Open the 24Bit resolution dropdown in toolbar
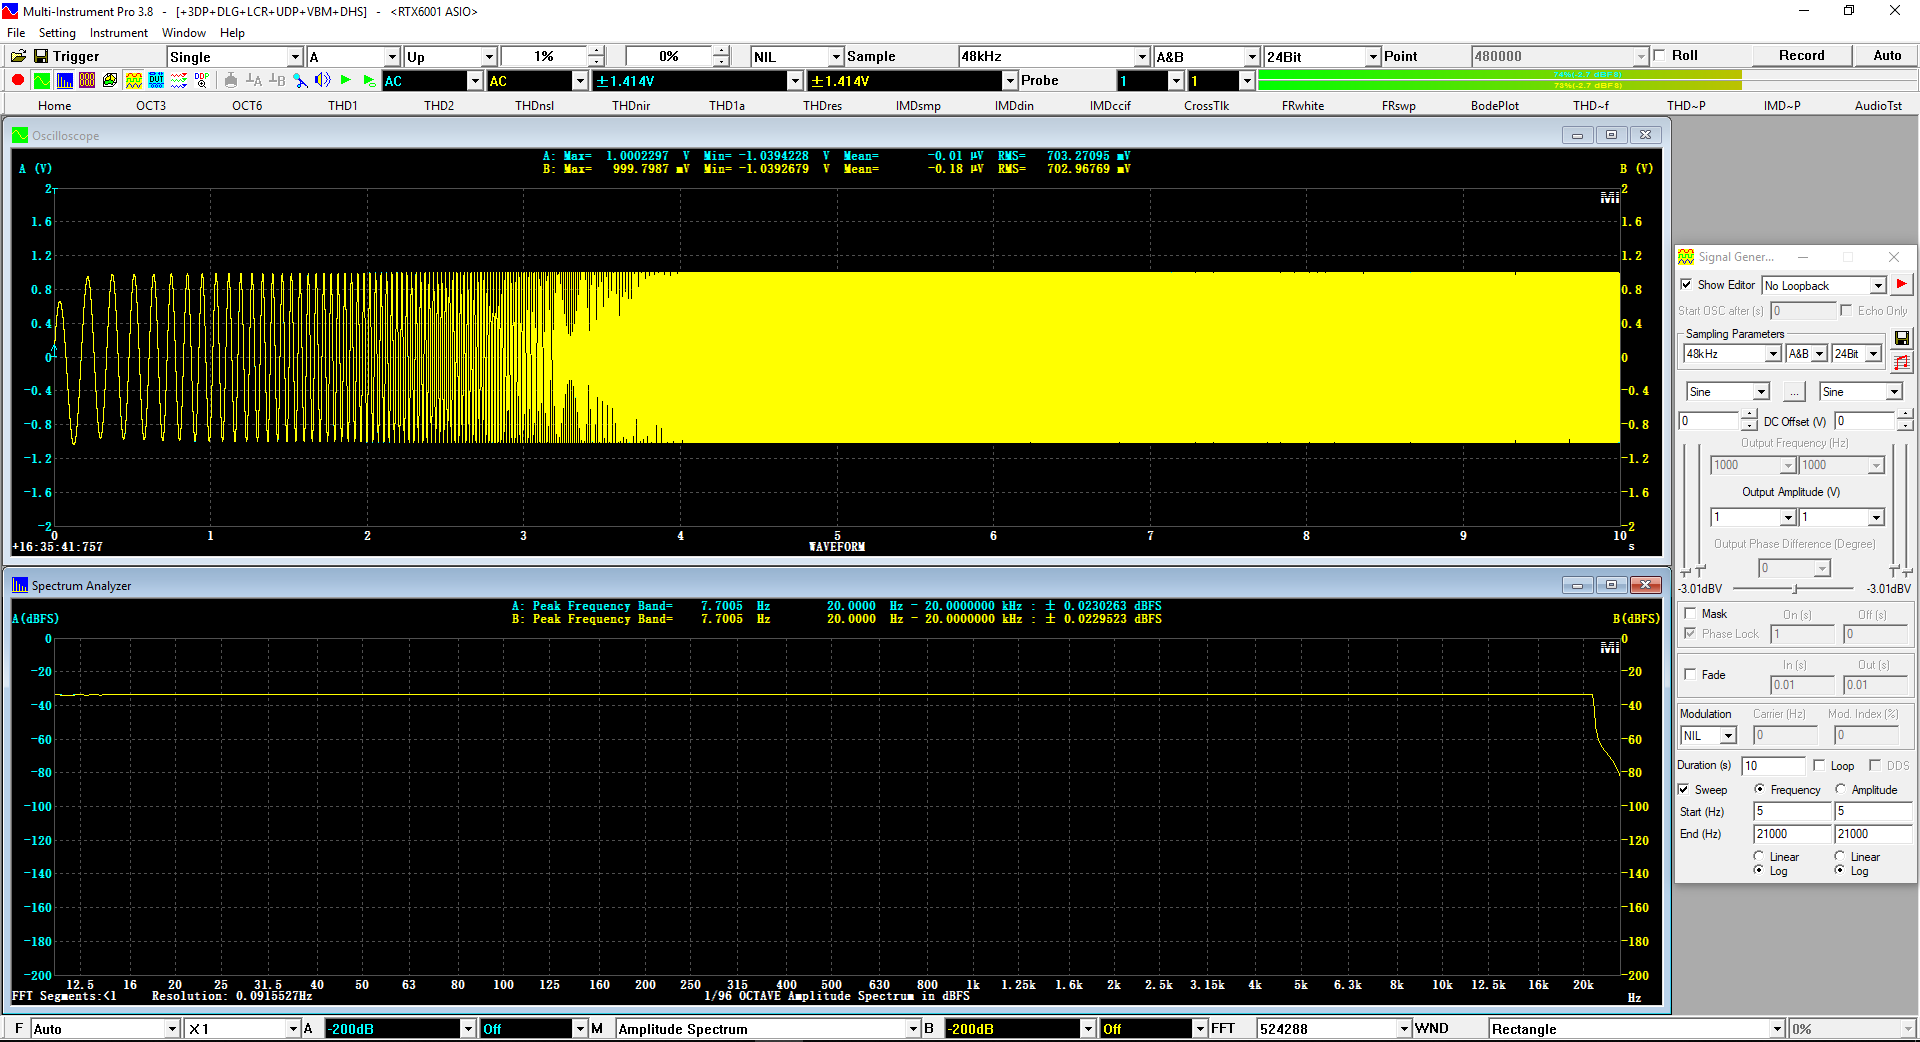1920x1042 pixels. (1322, 57)
